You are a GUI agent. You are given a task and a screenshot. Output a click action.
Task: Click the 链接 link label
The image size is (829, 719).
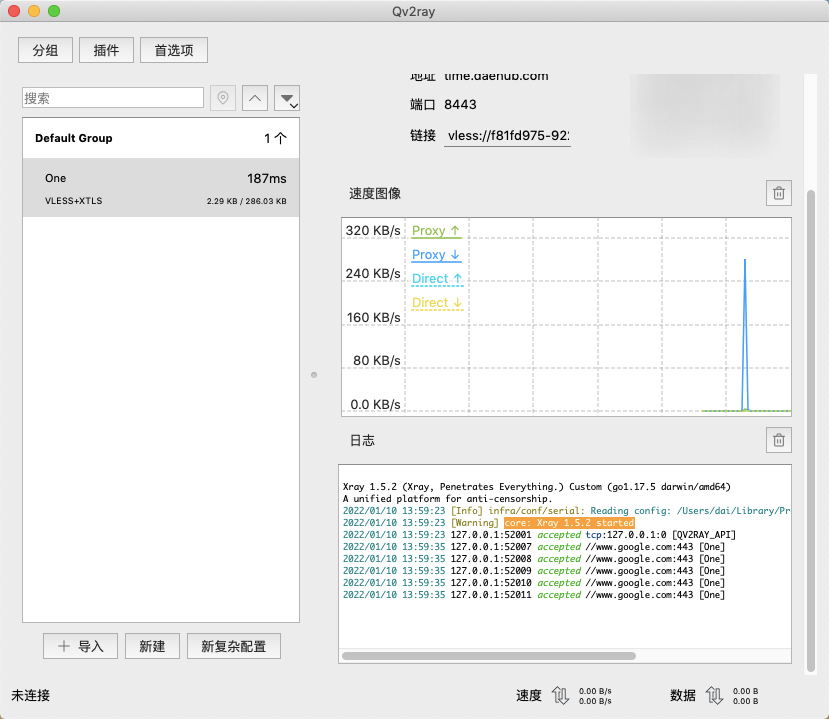tap(423, 136)
